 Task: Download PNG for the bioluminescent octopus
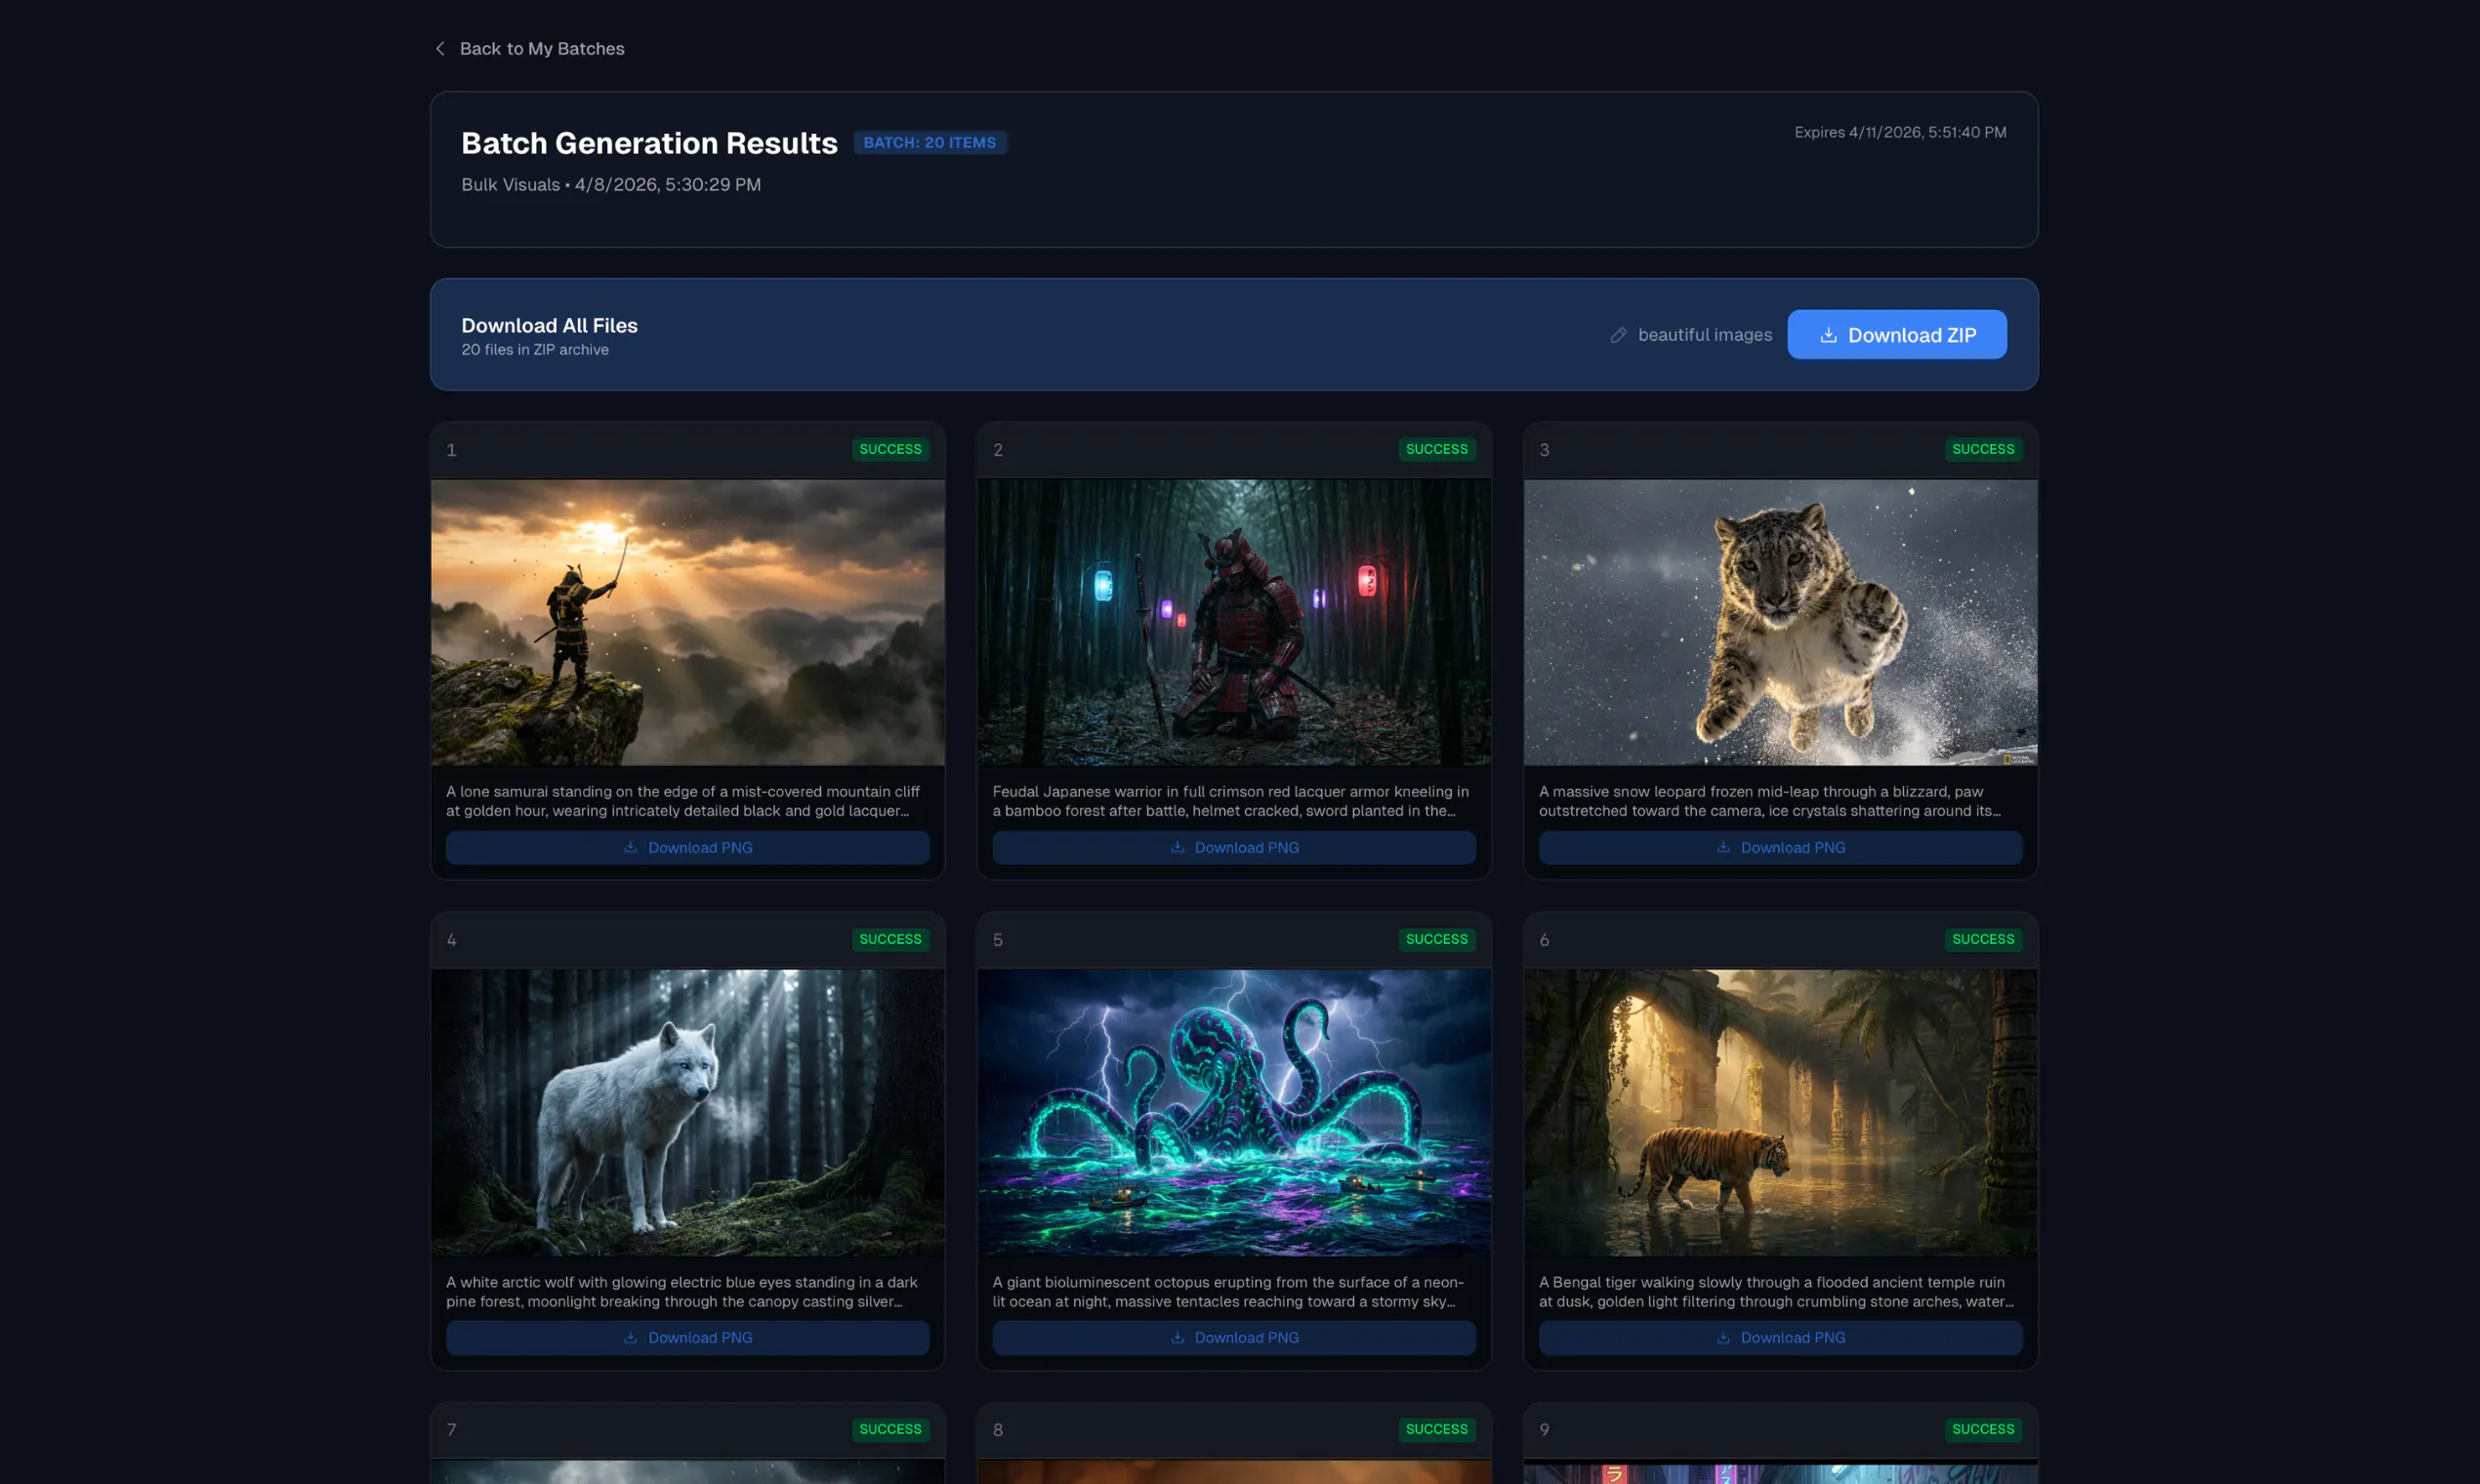click(1234, 1337)
